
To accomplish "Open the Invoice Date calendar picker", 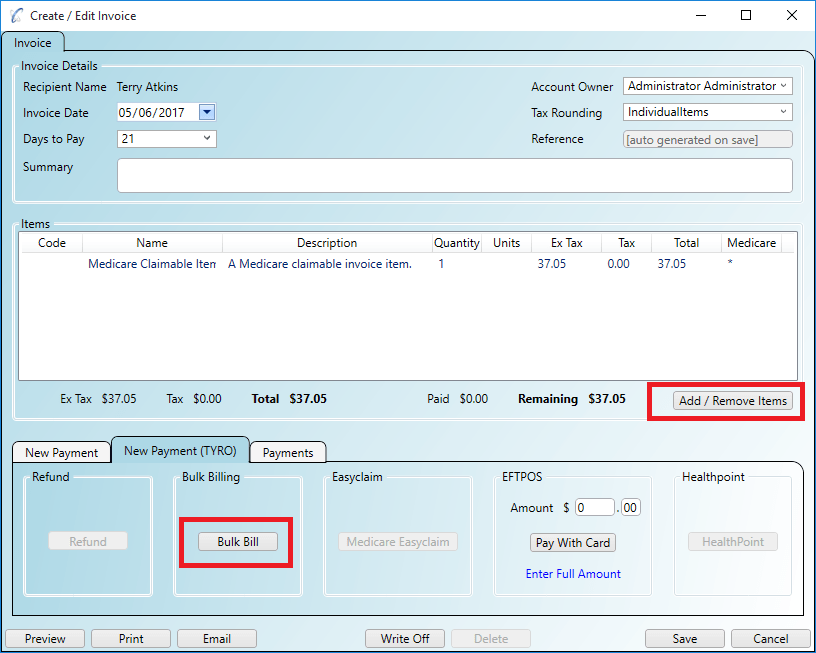I will click(207, 113).
